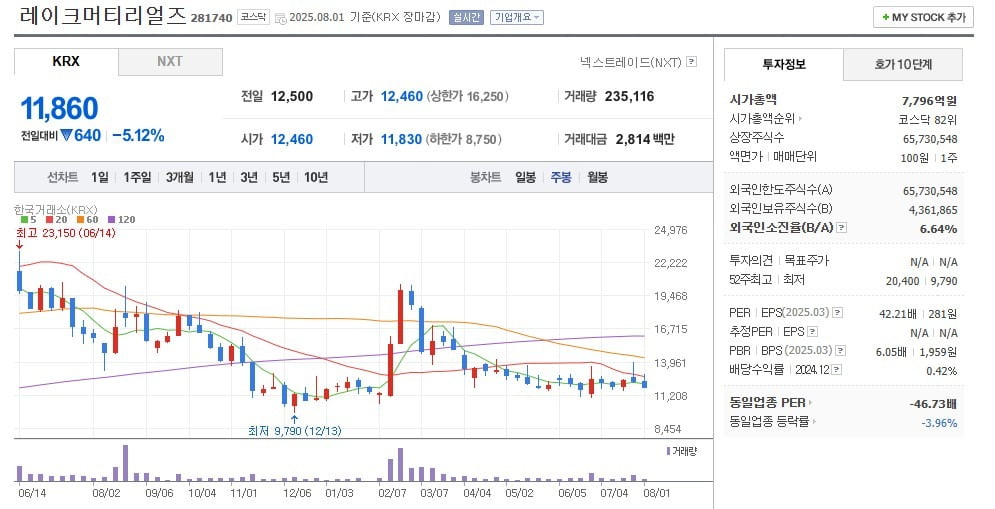Click the current price 11,860
Screen dimensions: 995x509
click(x=60, y=109)
